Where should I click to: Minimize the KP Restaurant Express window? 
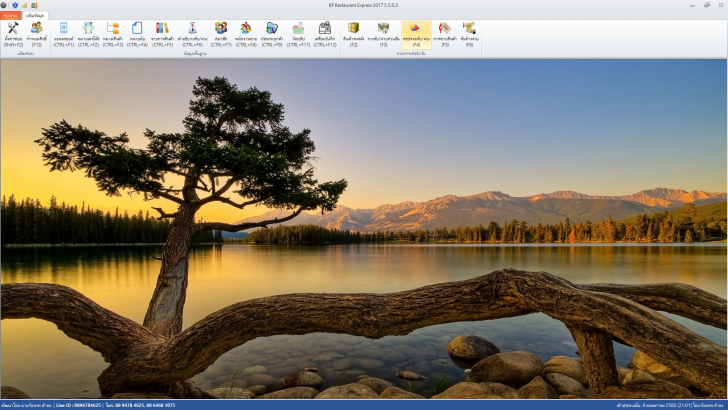pyautogui.click(x=692, y=5)
